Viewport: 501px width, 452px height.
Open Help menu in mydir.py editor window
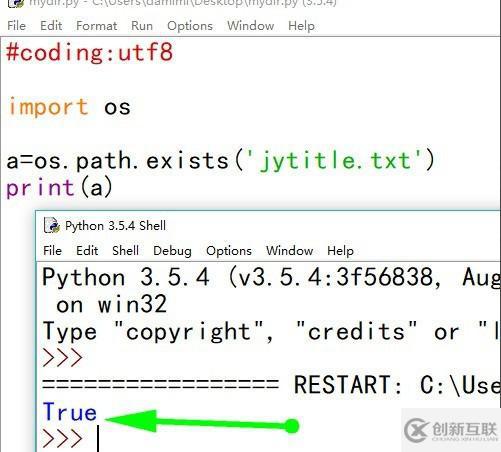tap(301, 26)
